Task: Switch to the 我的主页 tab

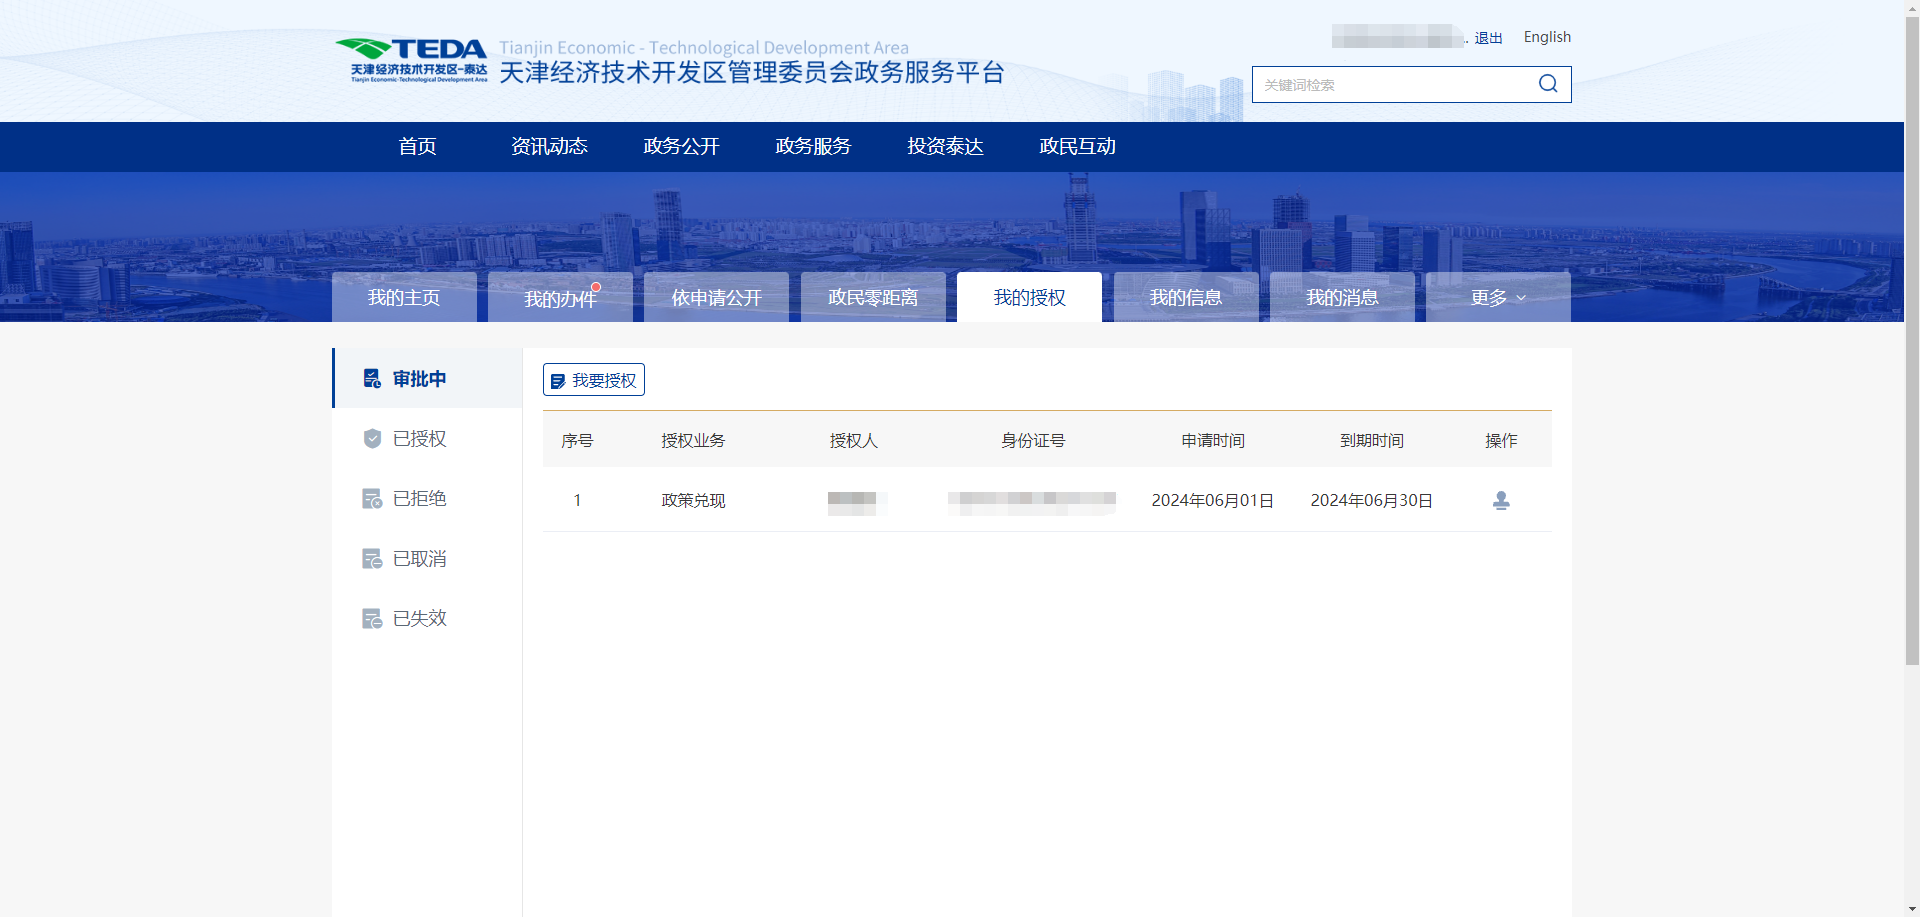Action: 404,297
